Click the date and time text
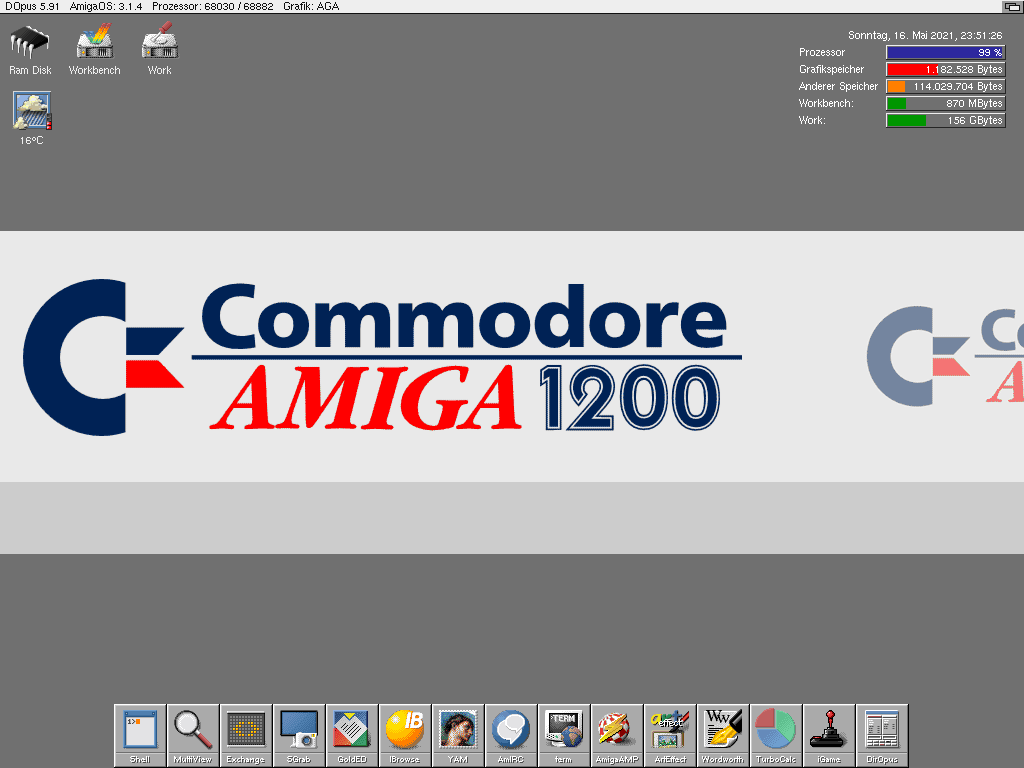Screen dimensions: 1024x768 [925, 35]
